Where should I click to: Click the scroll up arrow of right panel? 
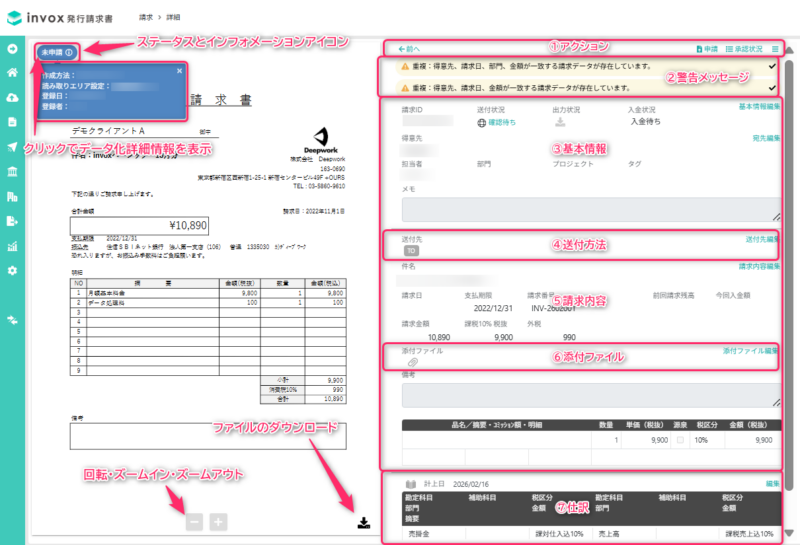[789, 50]
